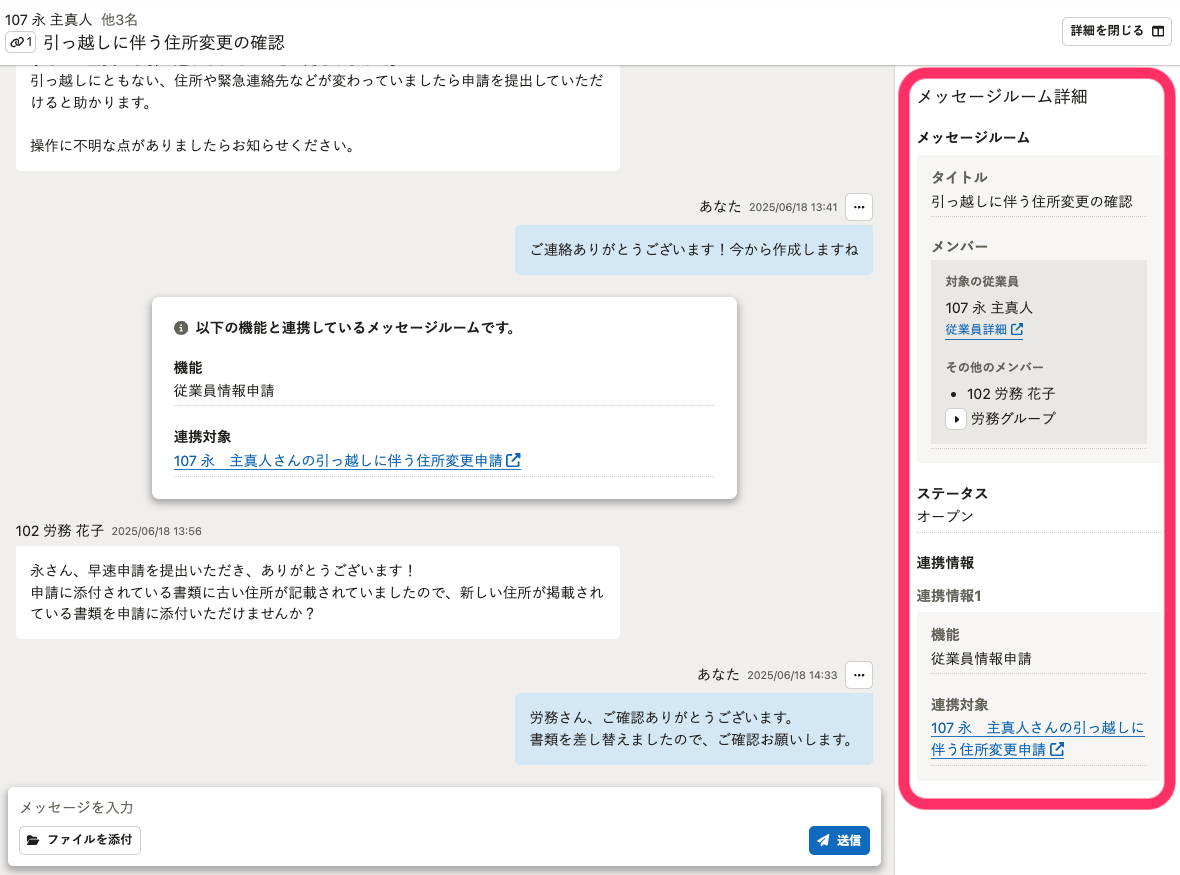The image size is (1180, 875).
Task: Open more options for the 14:33 message
Action: click(x=859, y=675)
